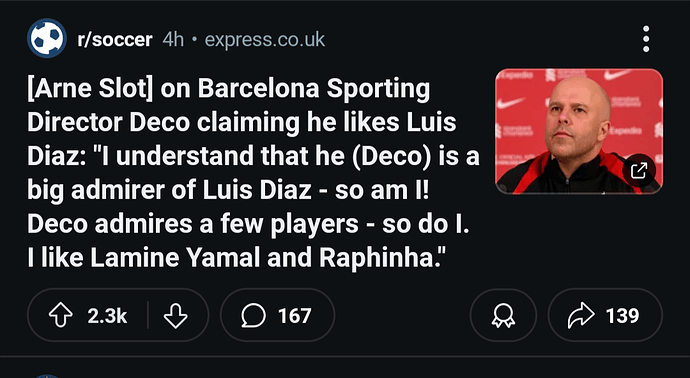Downvote the Arne Slot post
The image size is (690, 378).
click(x=176, y=316)
